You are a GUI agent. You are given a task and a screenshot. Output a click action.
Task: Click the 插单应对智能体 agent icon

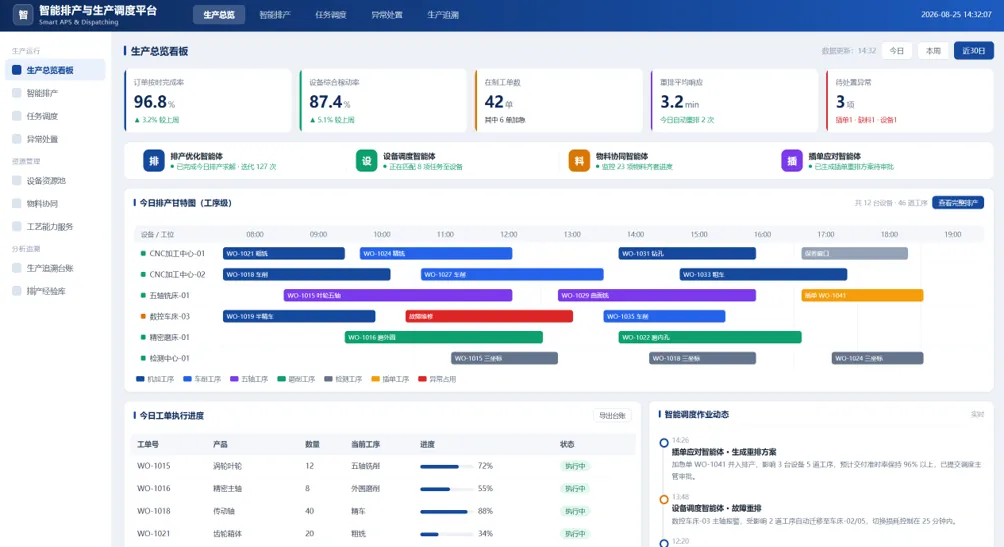pyautogui.click(x=791, y=161)
